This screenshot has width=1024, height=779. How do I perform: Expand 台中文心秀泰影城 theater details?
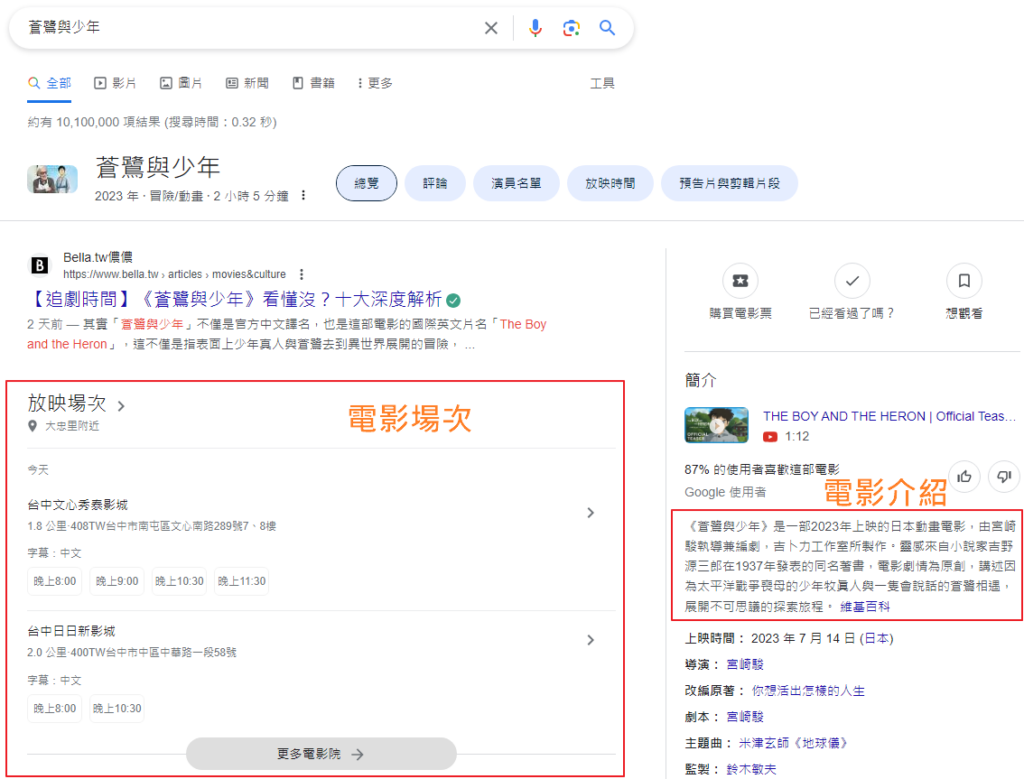590,513
